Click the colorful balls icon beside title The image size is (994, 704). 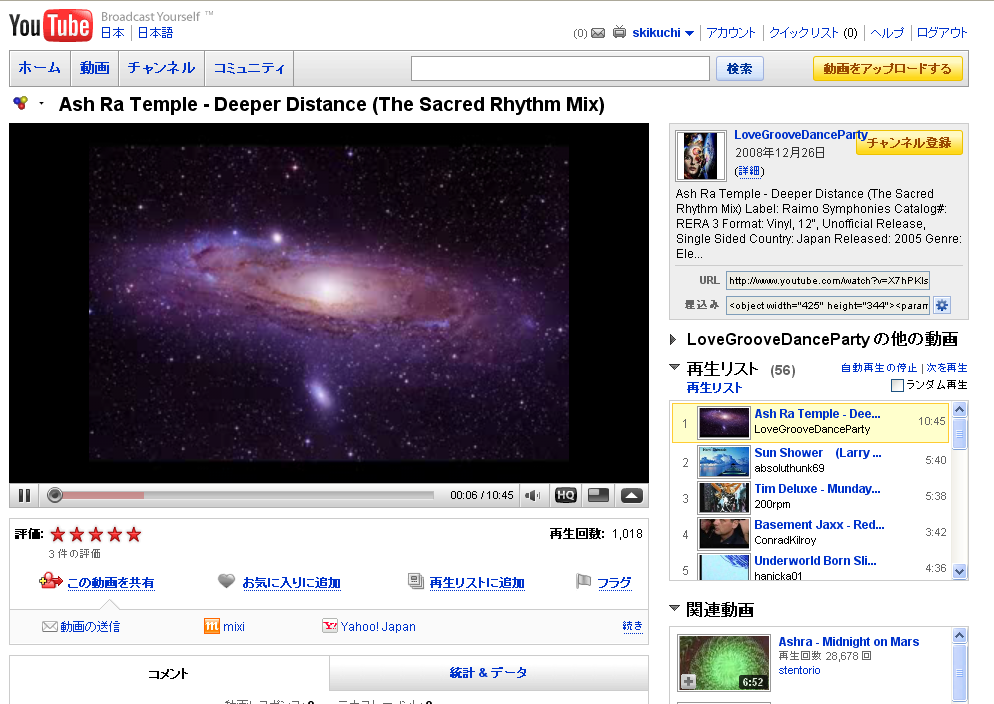tap(20, 103)
